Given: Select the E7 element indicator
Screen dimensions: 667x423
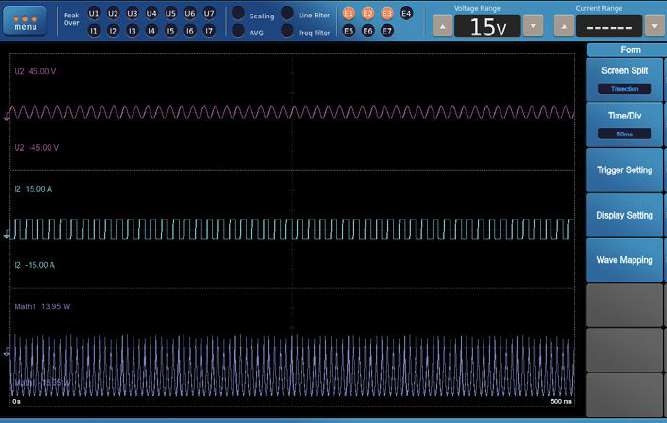Looking at the screenshot, I should pos(387,31).
